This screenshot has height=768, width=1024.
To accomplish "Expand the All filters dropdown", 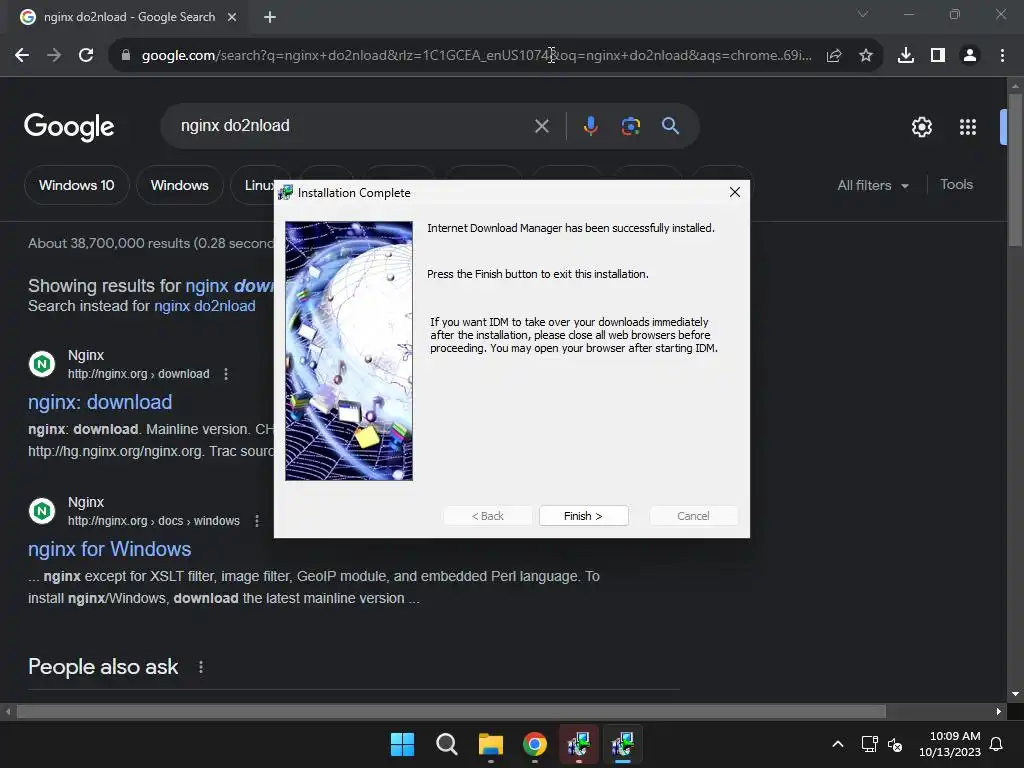I will (873, 185).
